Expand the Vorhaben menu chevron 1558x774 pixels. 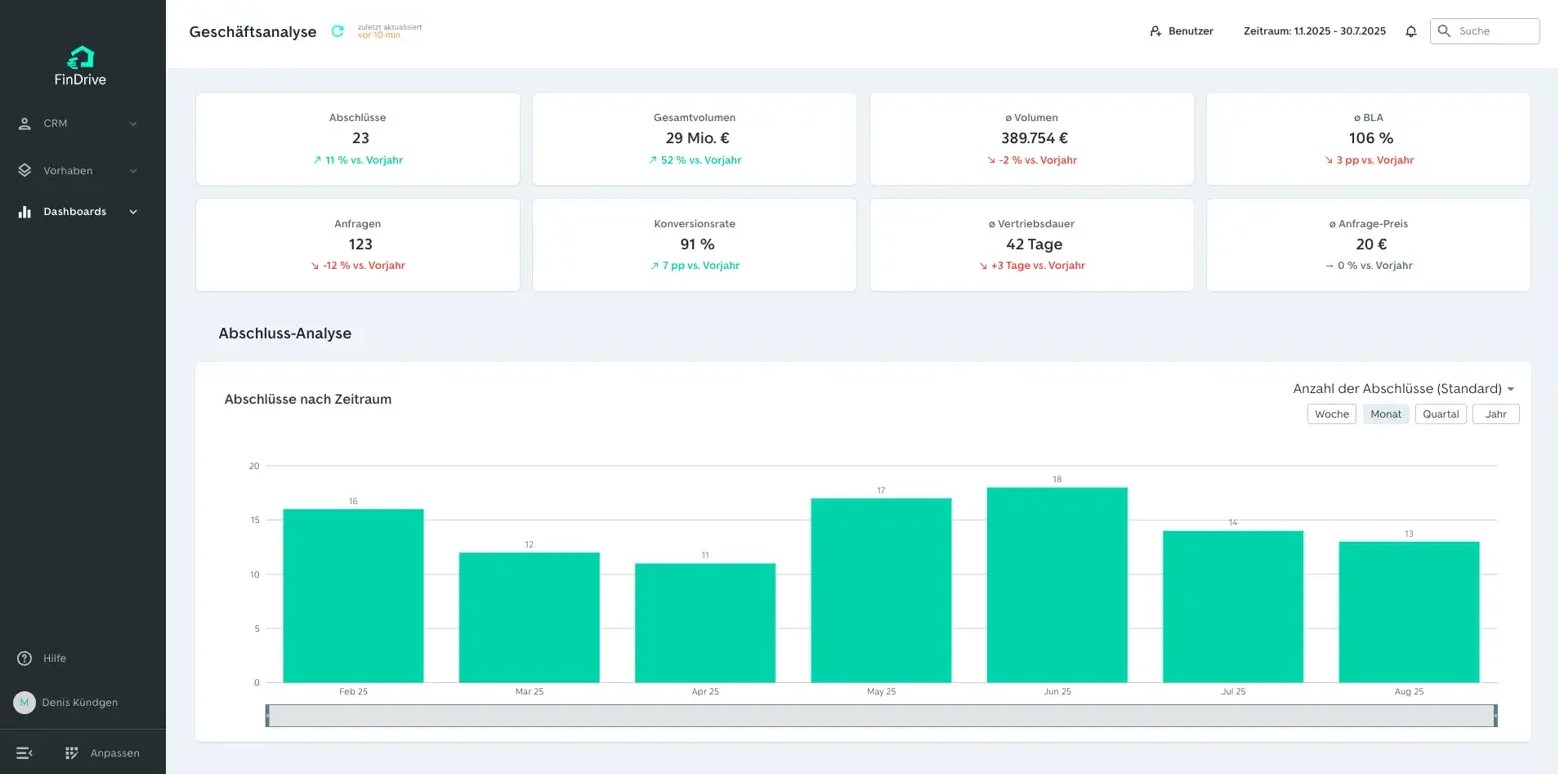[x=133, y=171]
